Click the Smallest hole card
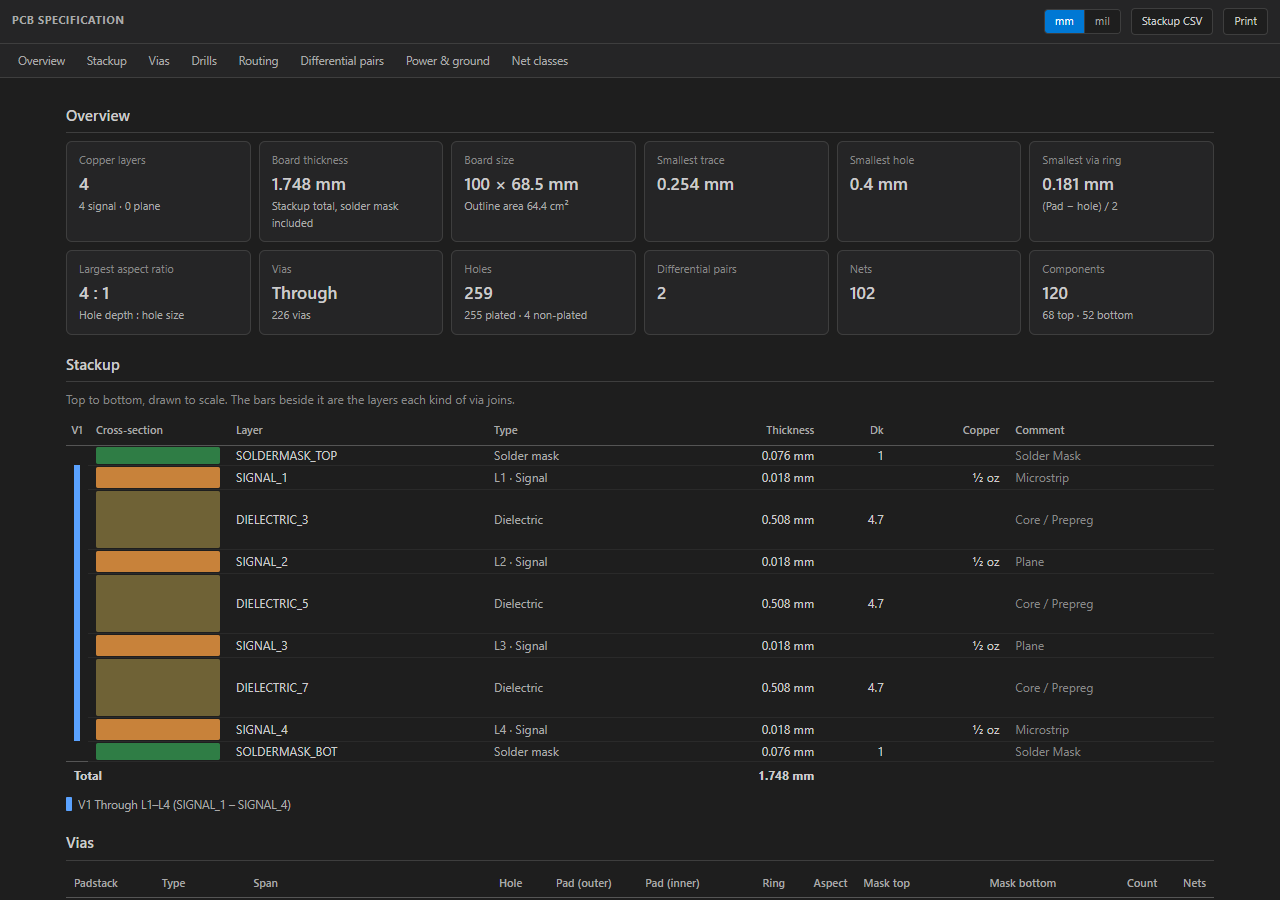 [x=929, y=191]
